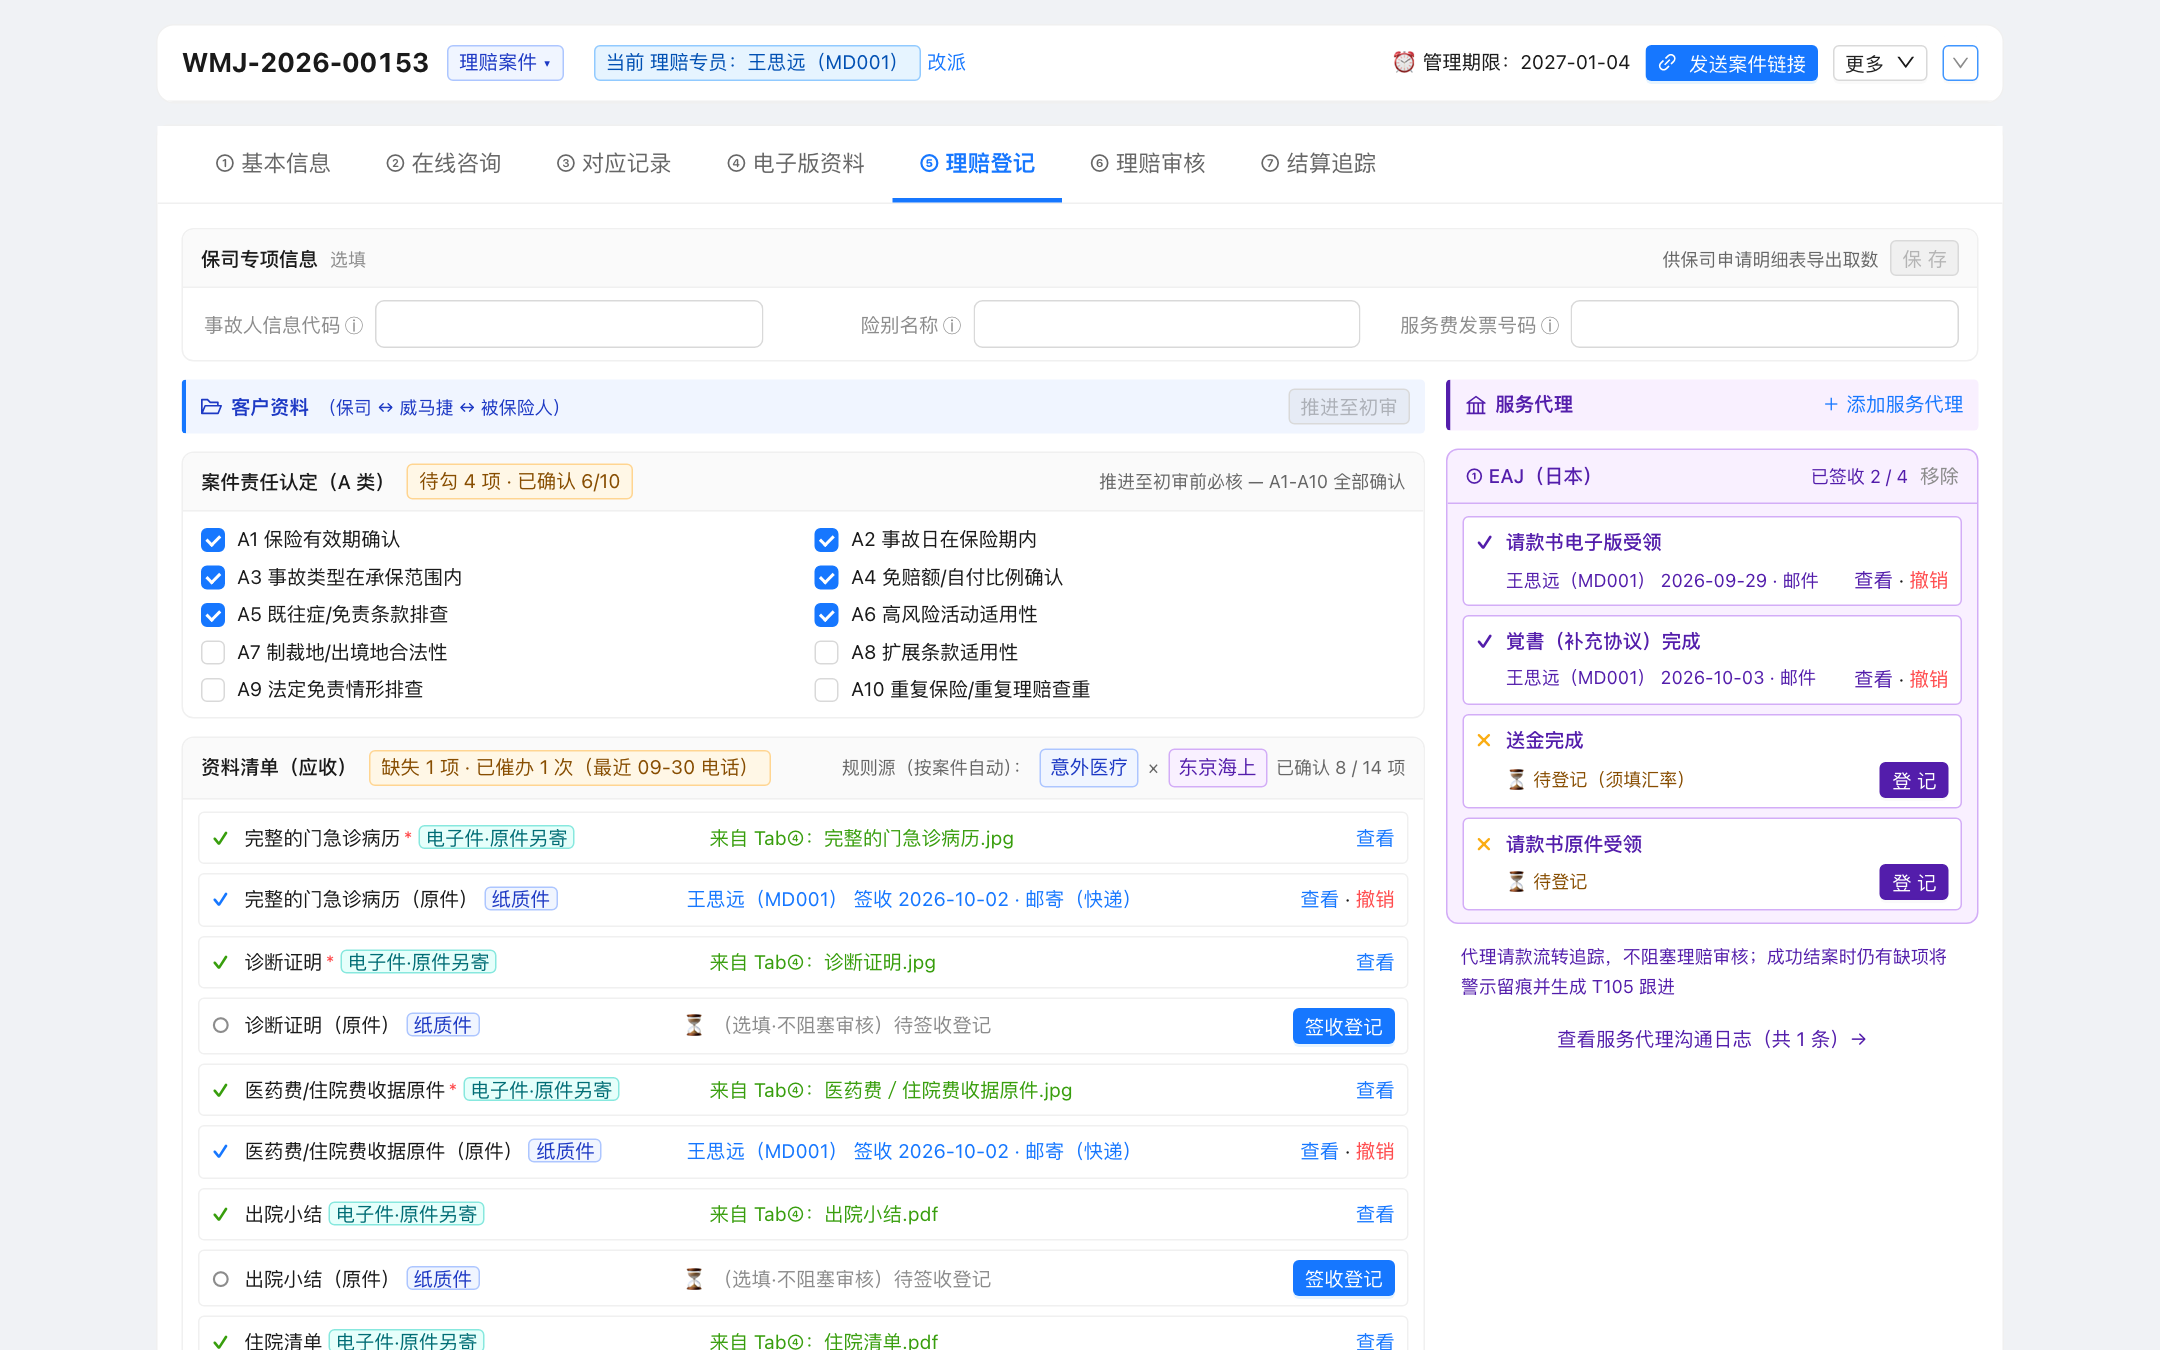Click the X mark on 送金完成
Image resolution: width=2160 pixels, height=1350 pixels.
(x=1484, y=740)
